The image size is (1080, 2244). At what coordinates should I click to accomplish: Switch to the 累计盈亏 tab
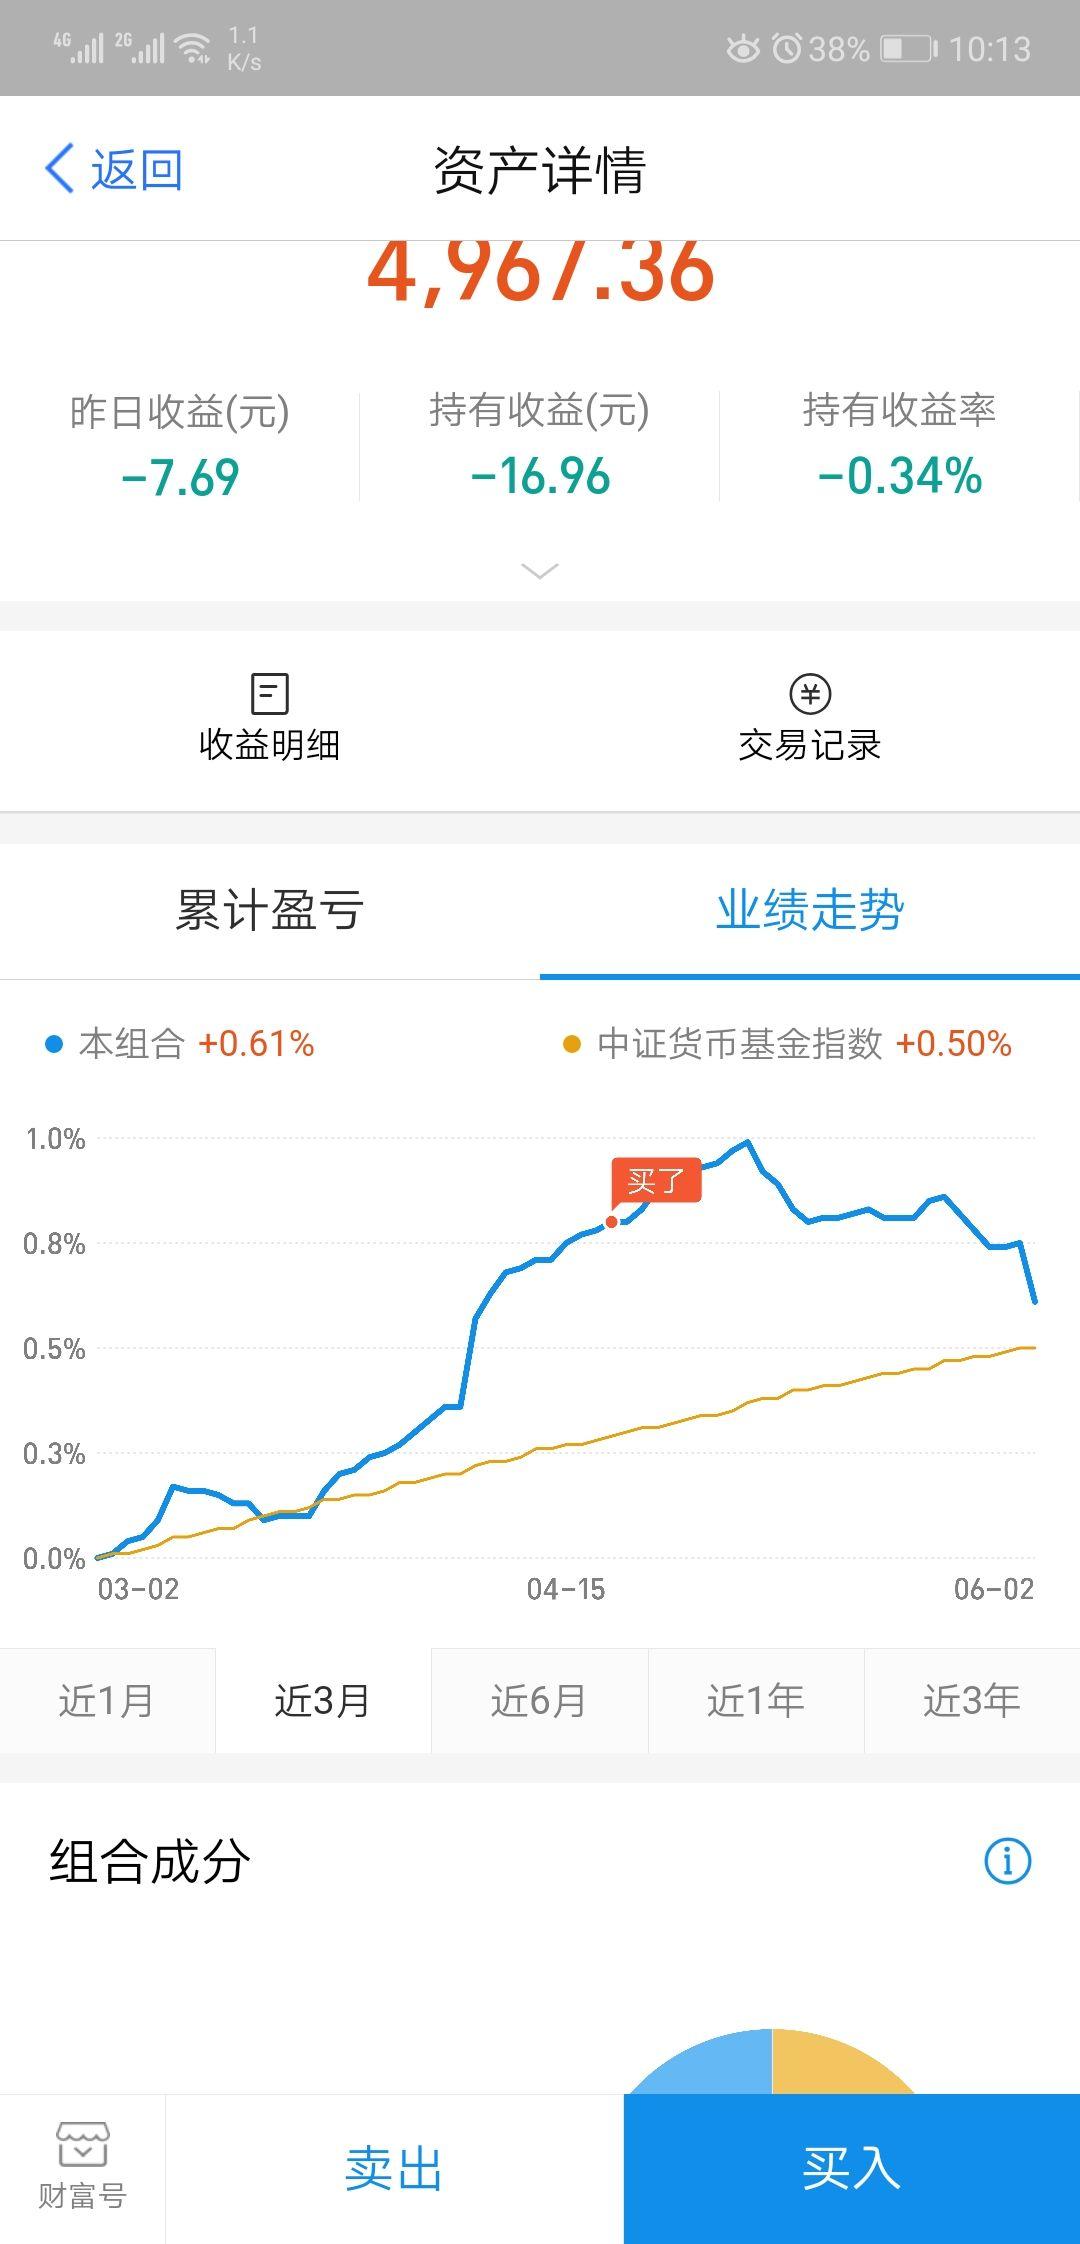270,910
